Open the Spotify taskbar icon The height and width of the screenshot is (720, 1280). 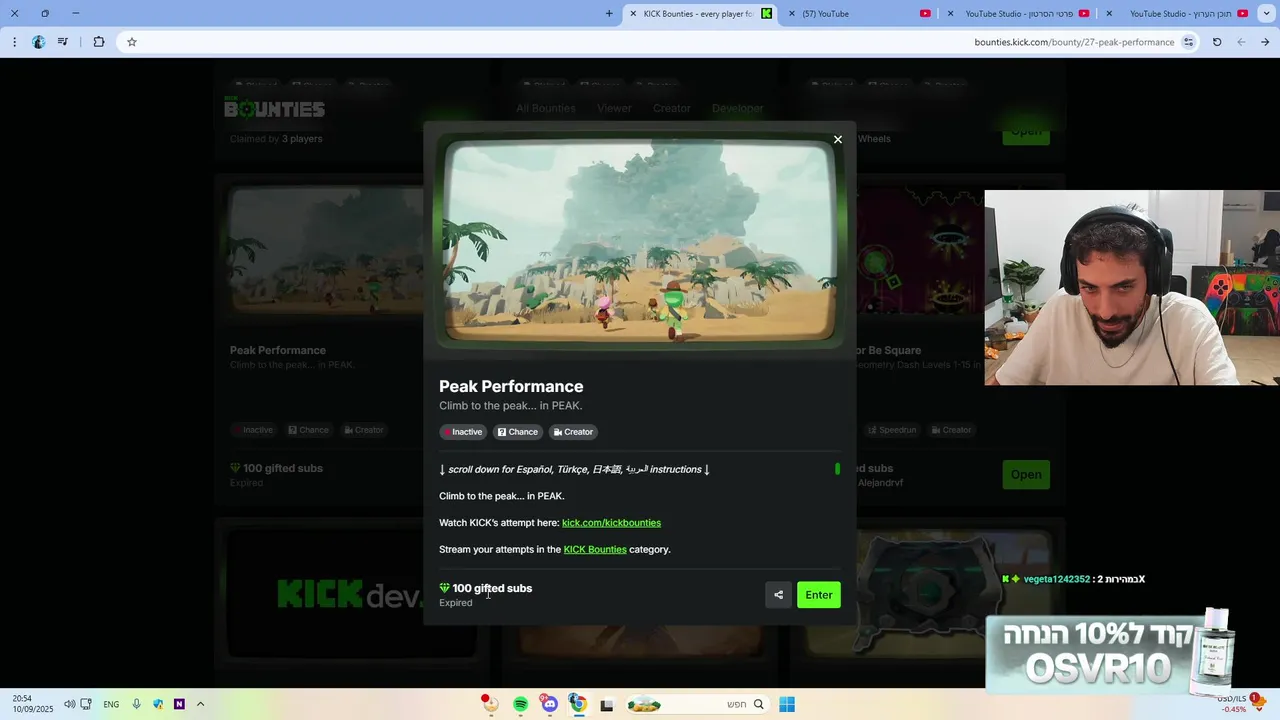coord(520,704)
